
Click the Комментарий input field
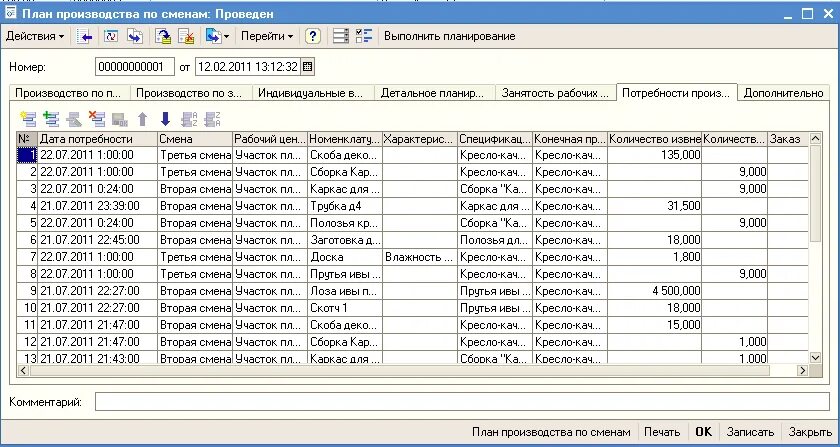pyautogui.click(x=462, y=402)
